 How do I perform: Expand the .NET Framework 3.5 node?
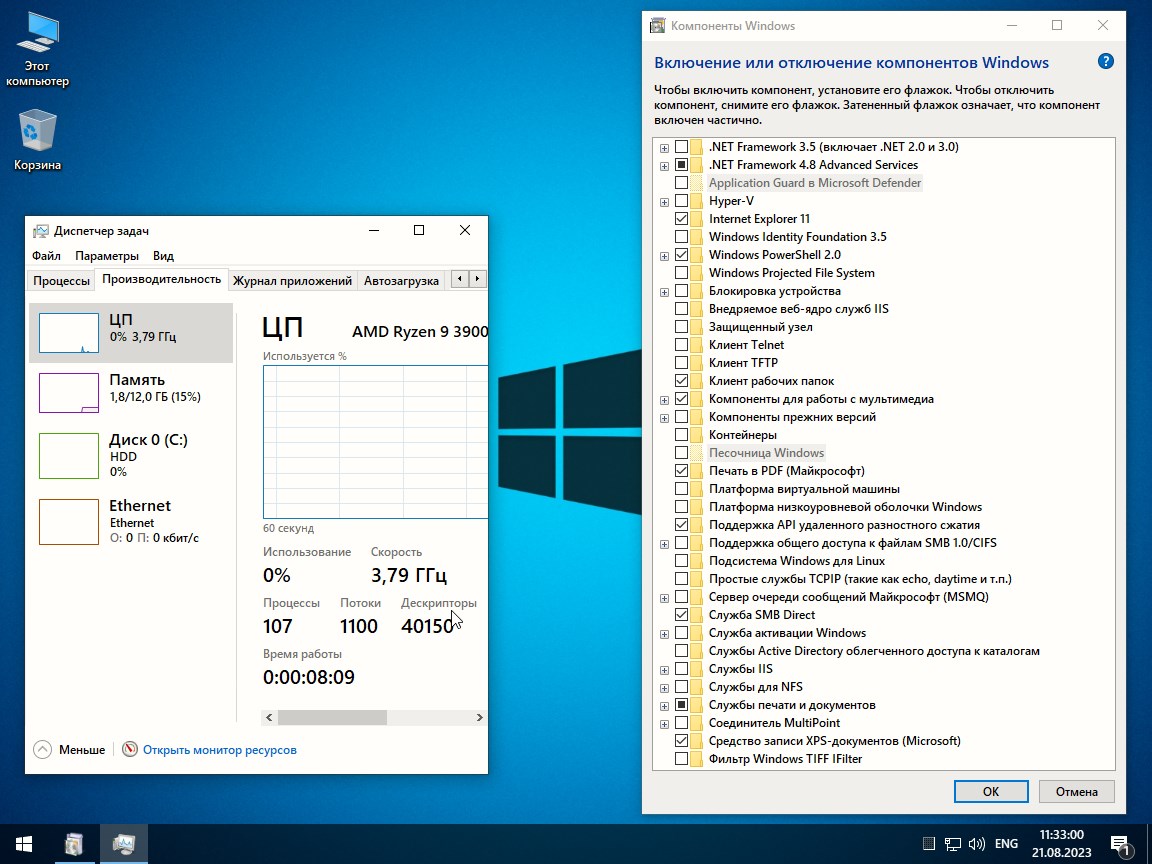pyautogui.click(x=664, y=148)
